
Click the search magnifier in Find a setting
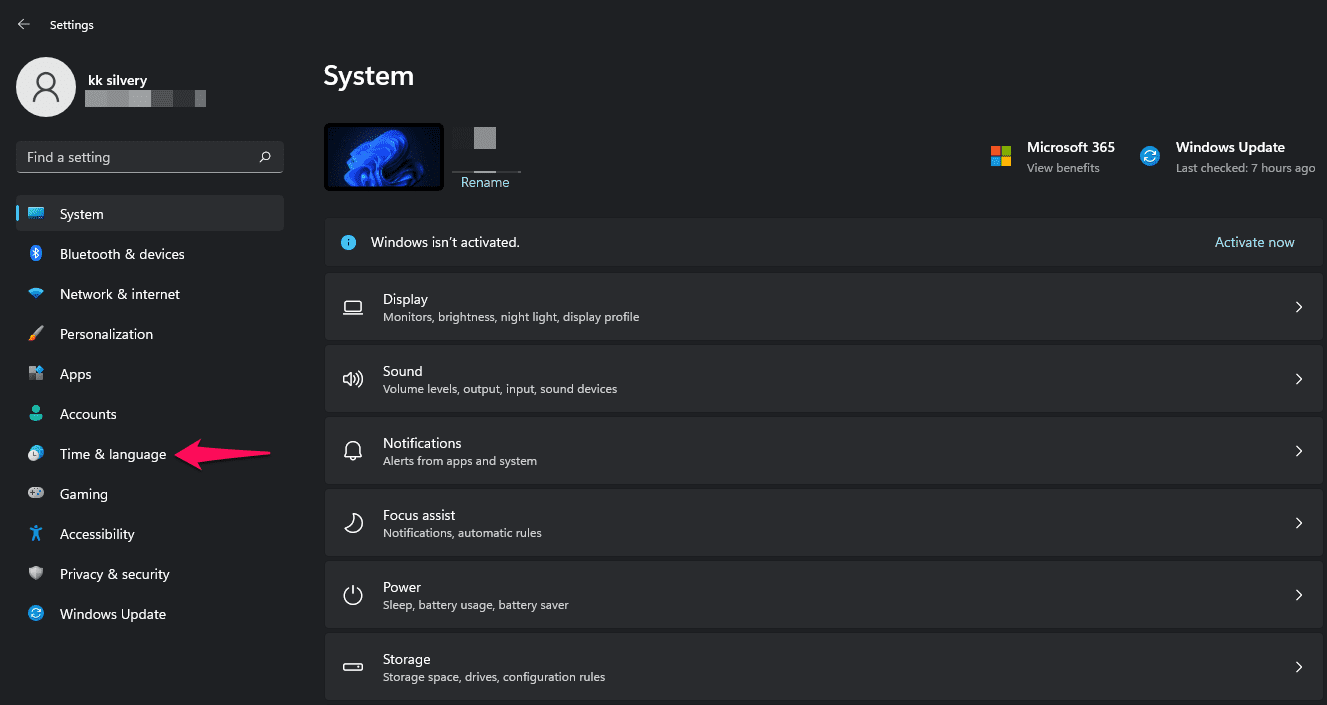(265, 157)
